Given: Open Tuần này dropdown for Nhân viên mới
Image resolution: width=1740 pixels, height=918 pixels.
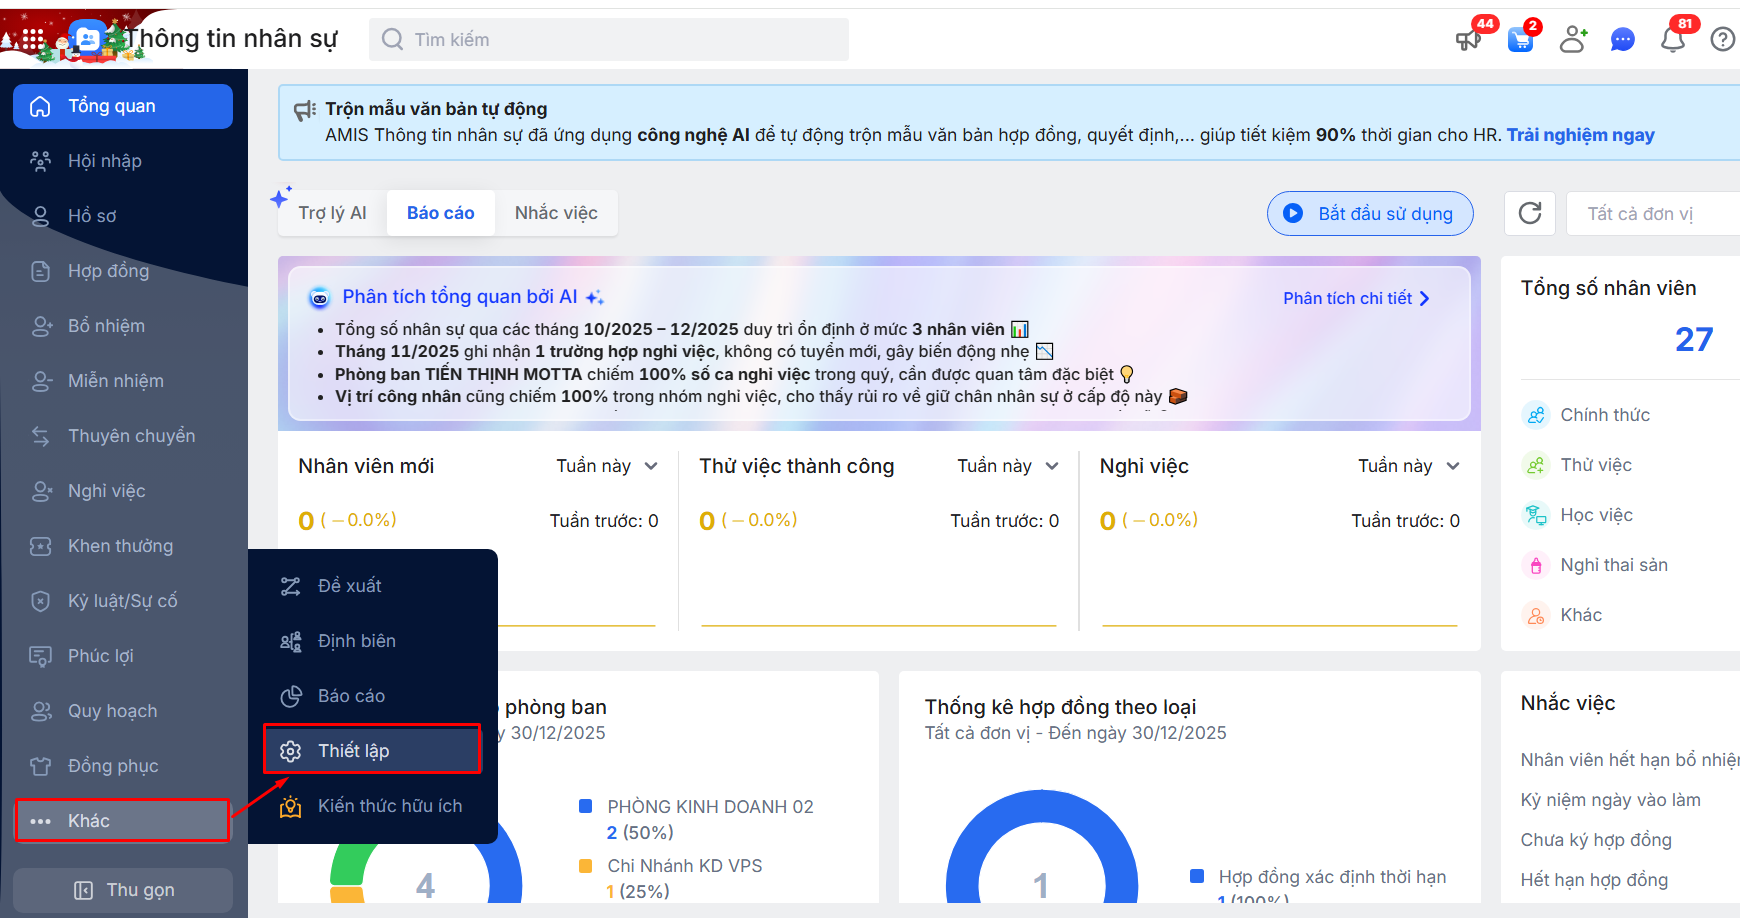Looking at the screenshot, I should point(608,466).
